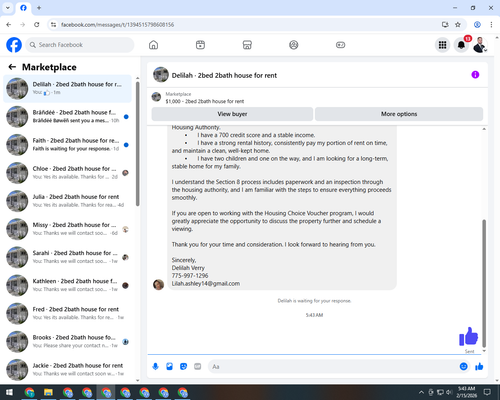
Task: Choose a sticker icon
Action: (183, 367)
